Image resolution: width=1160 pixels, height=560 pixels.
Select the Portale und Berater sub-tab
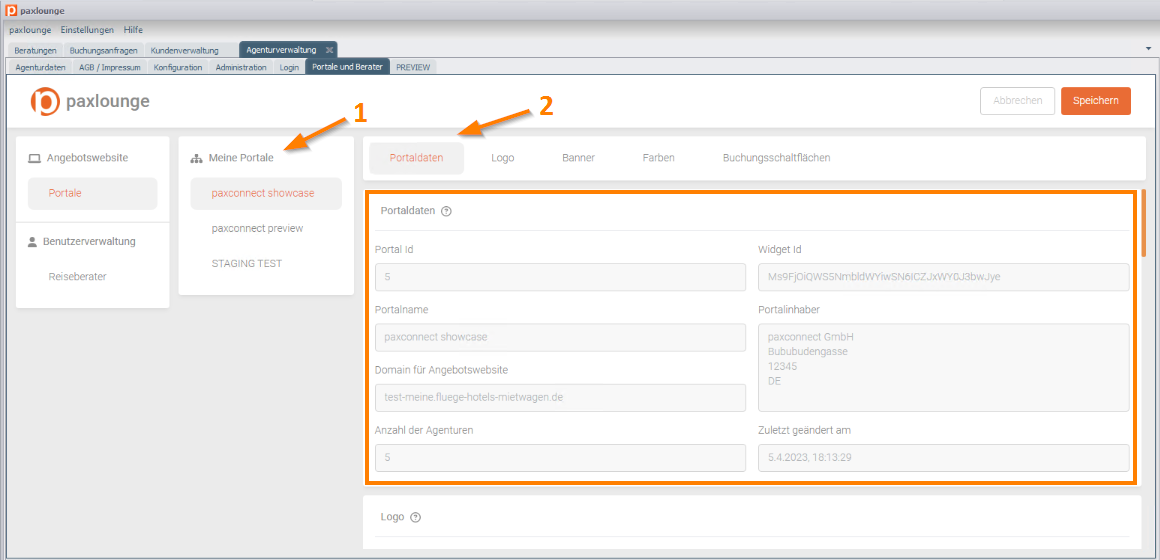point(347,67)
